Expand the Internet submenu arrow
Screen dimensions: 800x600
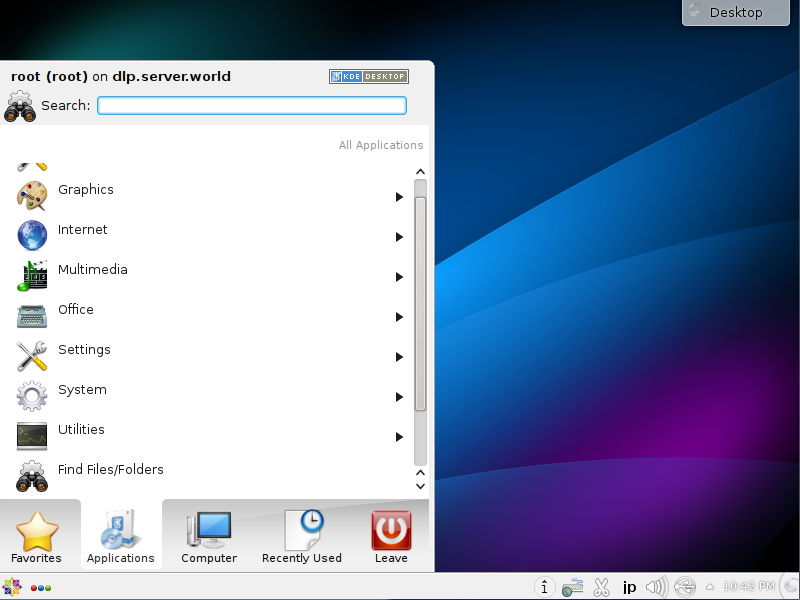tap(399, 237)
